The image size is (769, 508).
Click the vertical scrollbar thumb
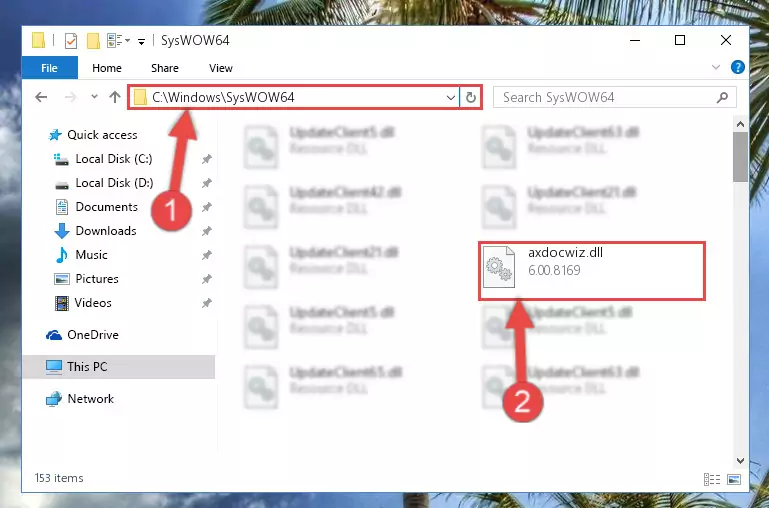click(741, 157)
